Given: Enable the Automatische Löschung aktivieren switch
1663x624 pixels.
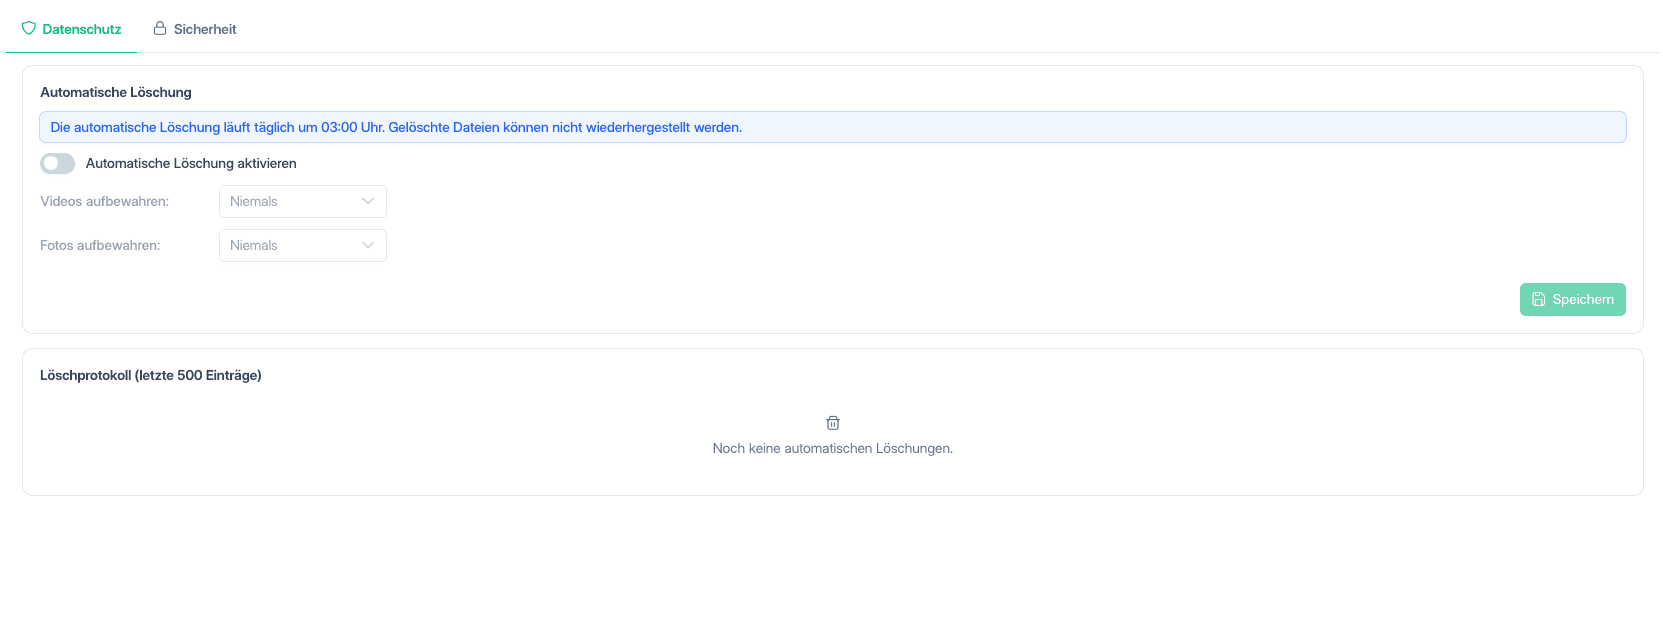Looking at the screenshot, I should tap(58, 163).
